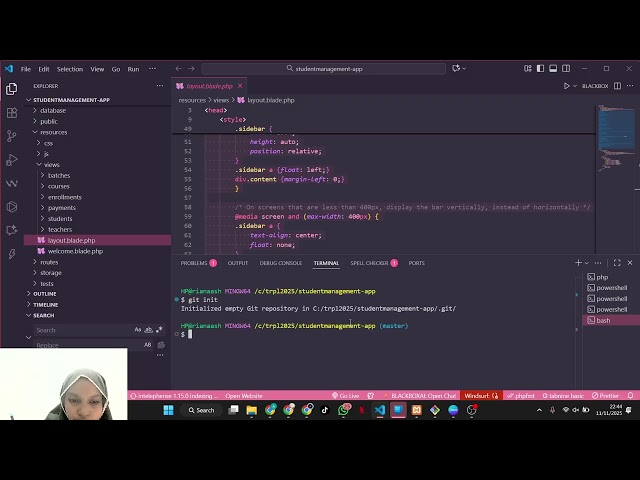640x480 pixels.
Task: Click tabnine basic status item
Action: [x=563, y=396]
